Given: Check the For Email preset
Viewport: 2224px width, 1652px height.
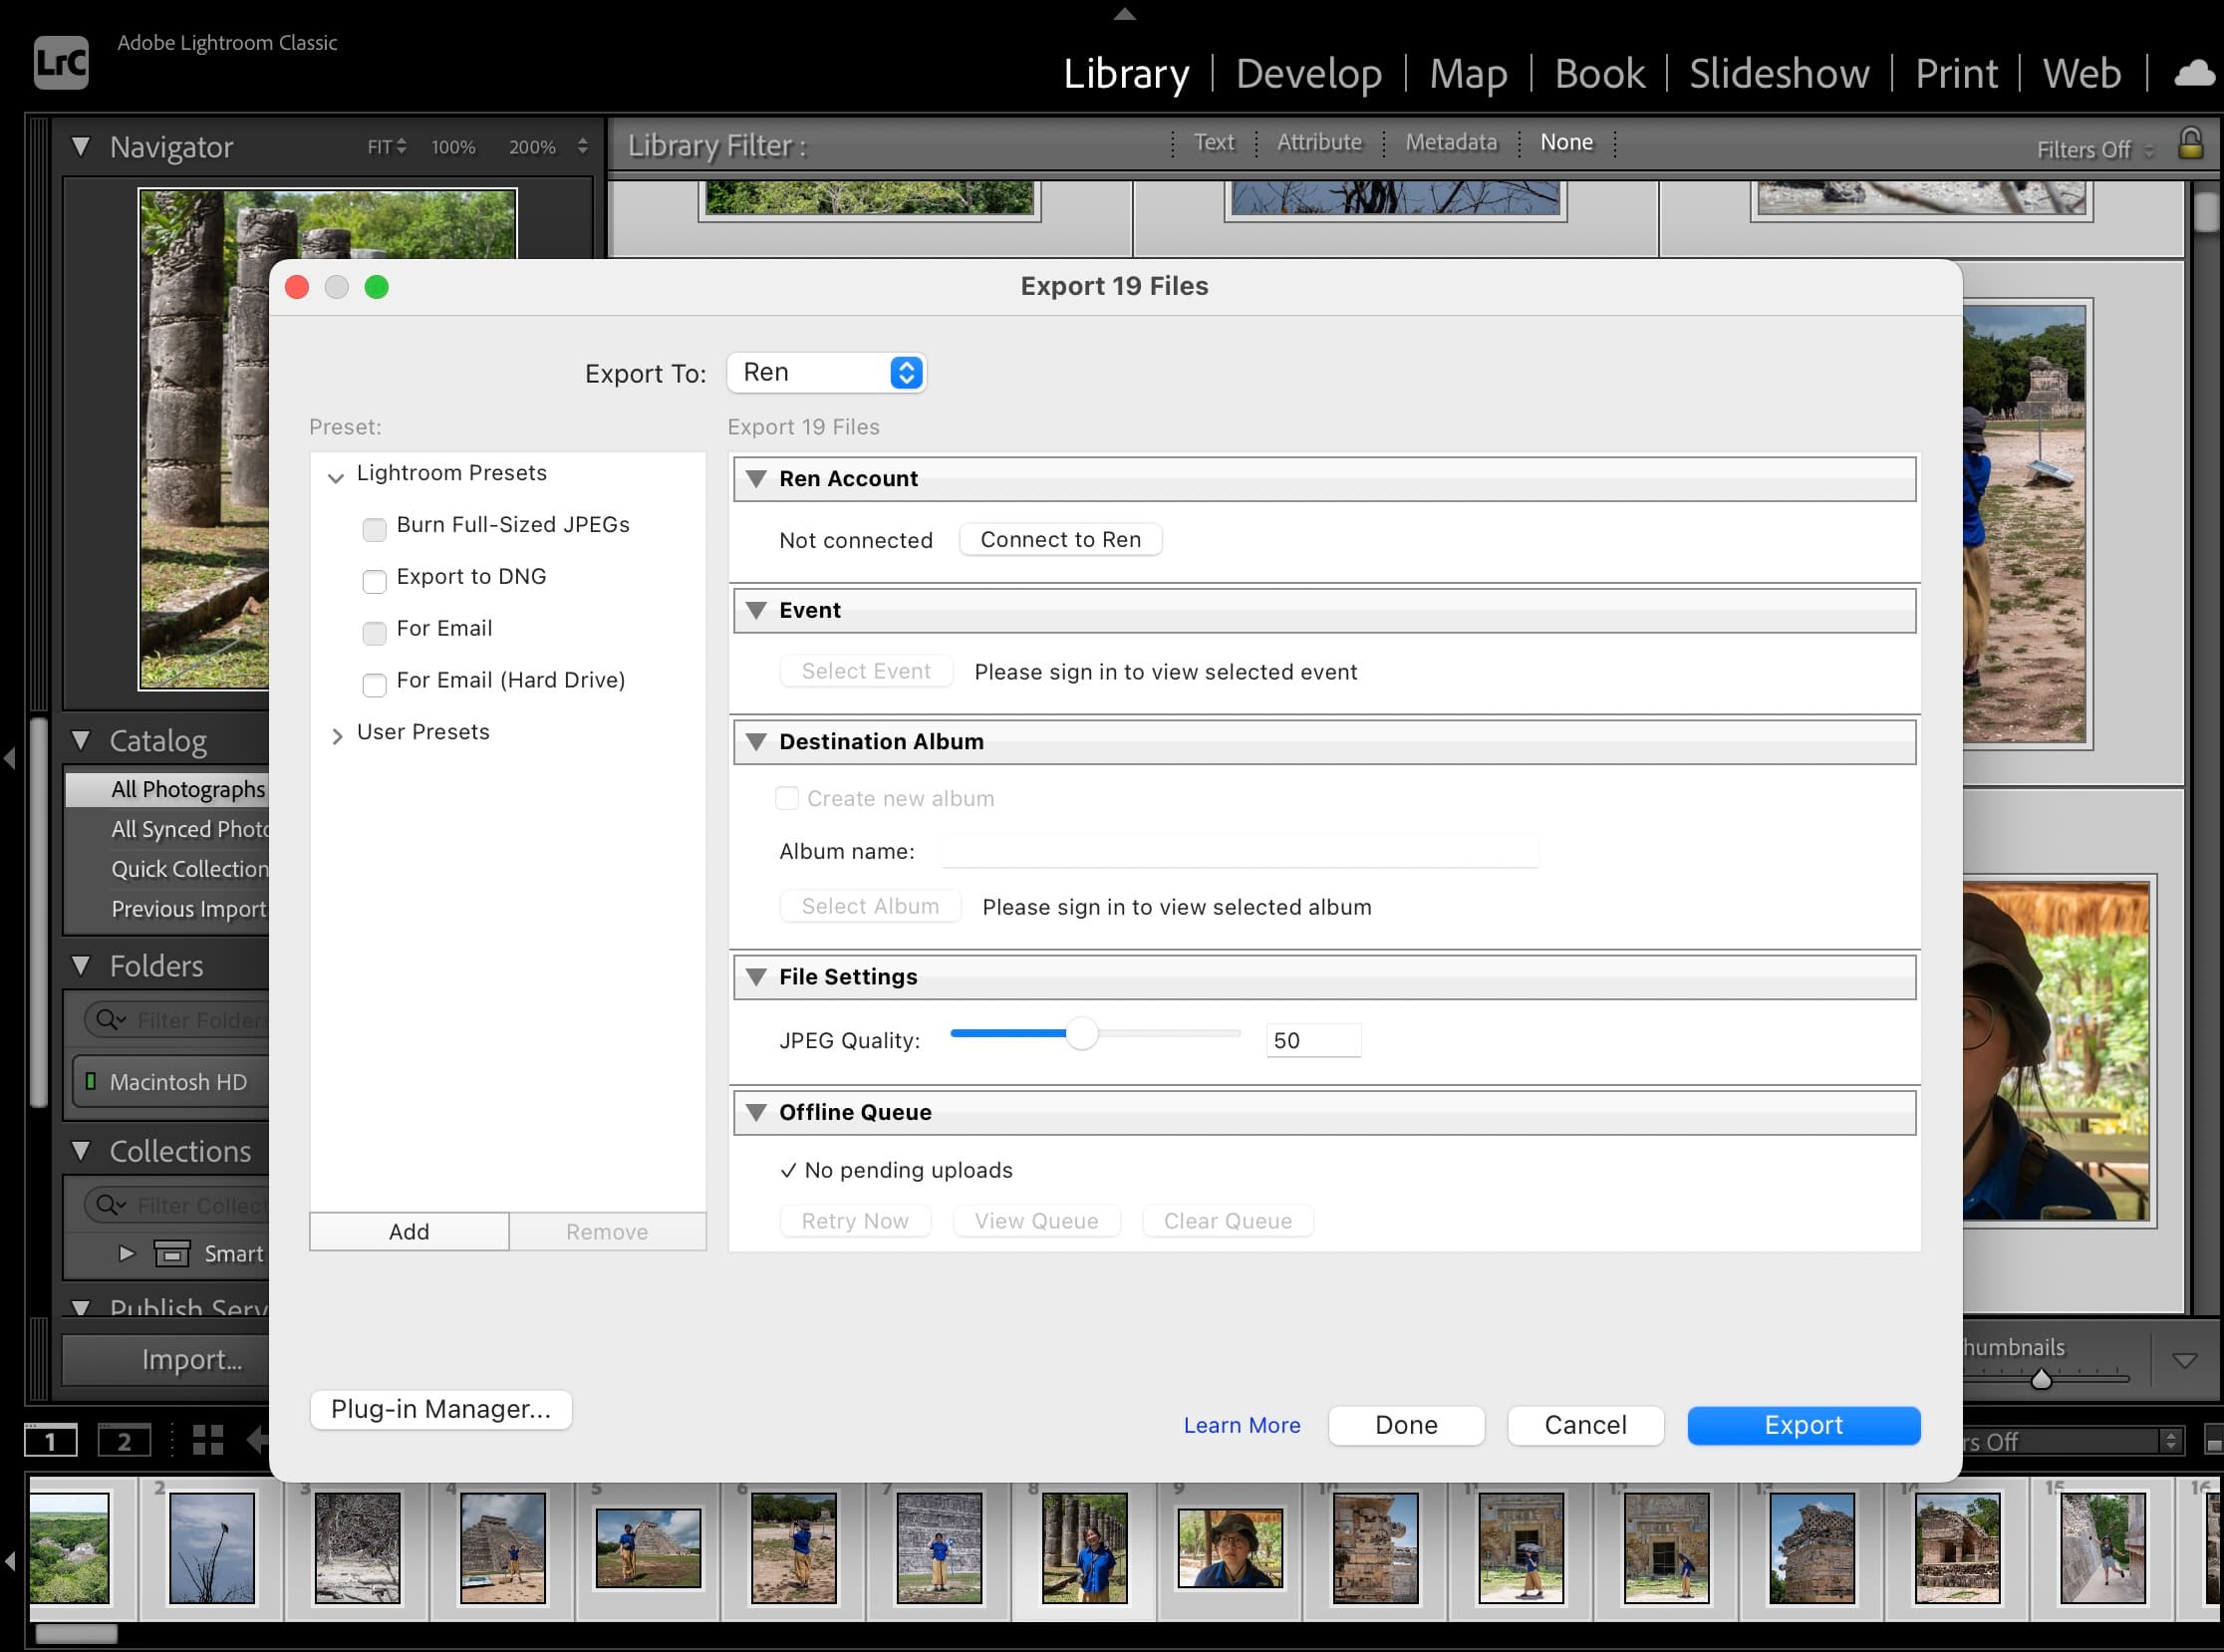Looking at the screenshot, I should 374,633.
